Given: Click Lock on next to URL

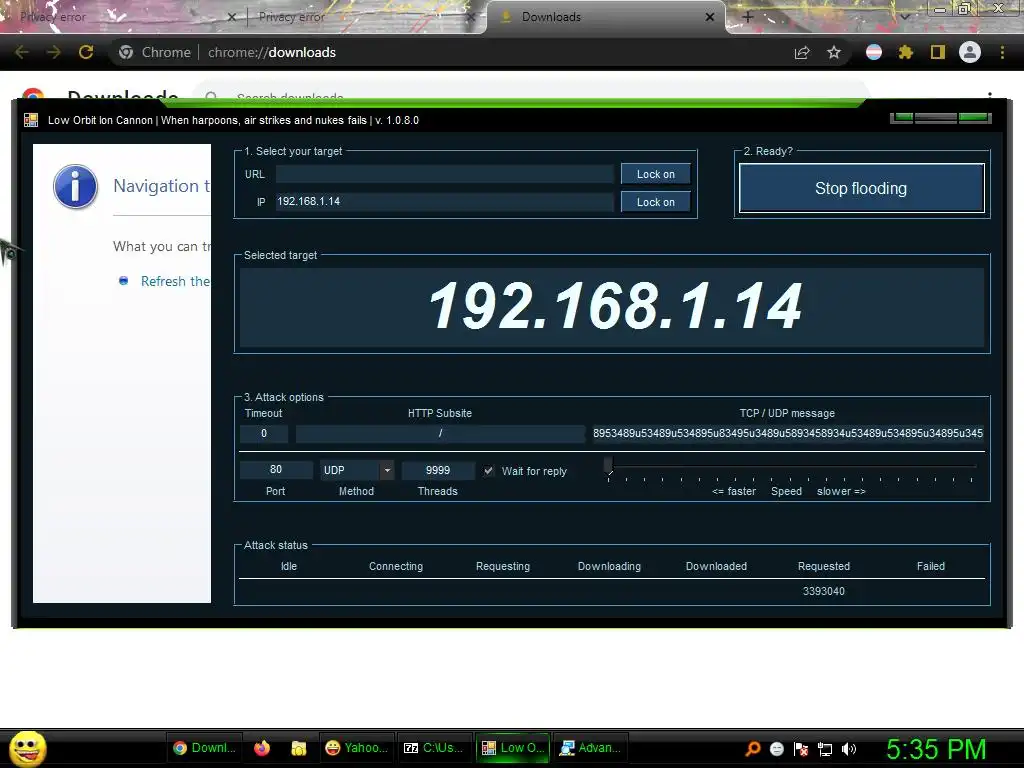Looking at the screenshot, I should coord(656,174).
